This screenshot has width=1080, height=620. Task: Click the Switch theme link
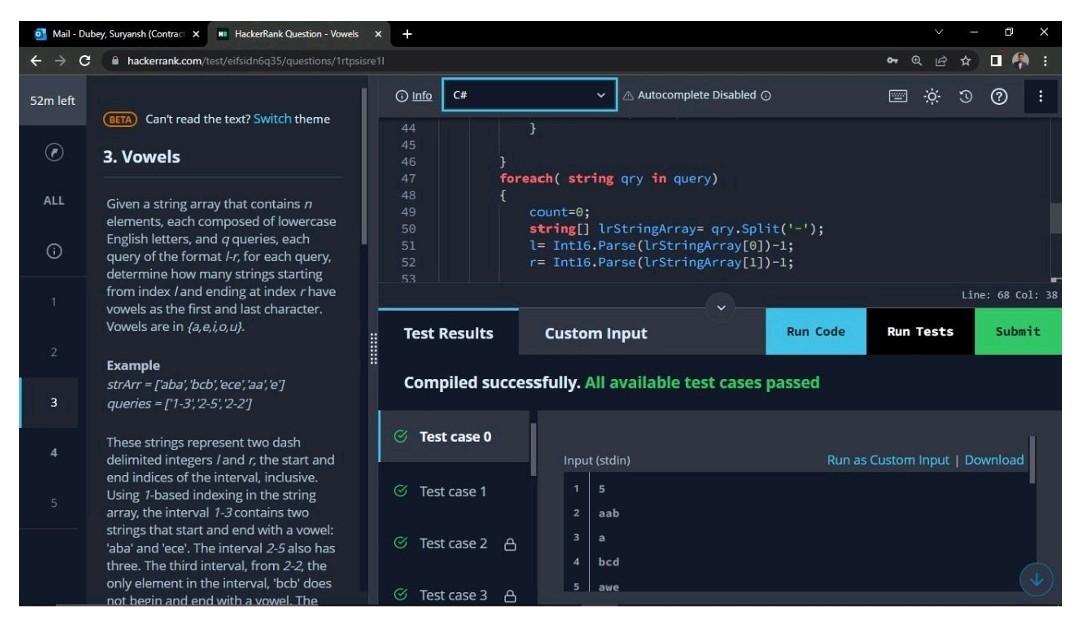[x=272, y=118]
